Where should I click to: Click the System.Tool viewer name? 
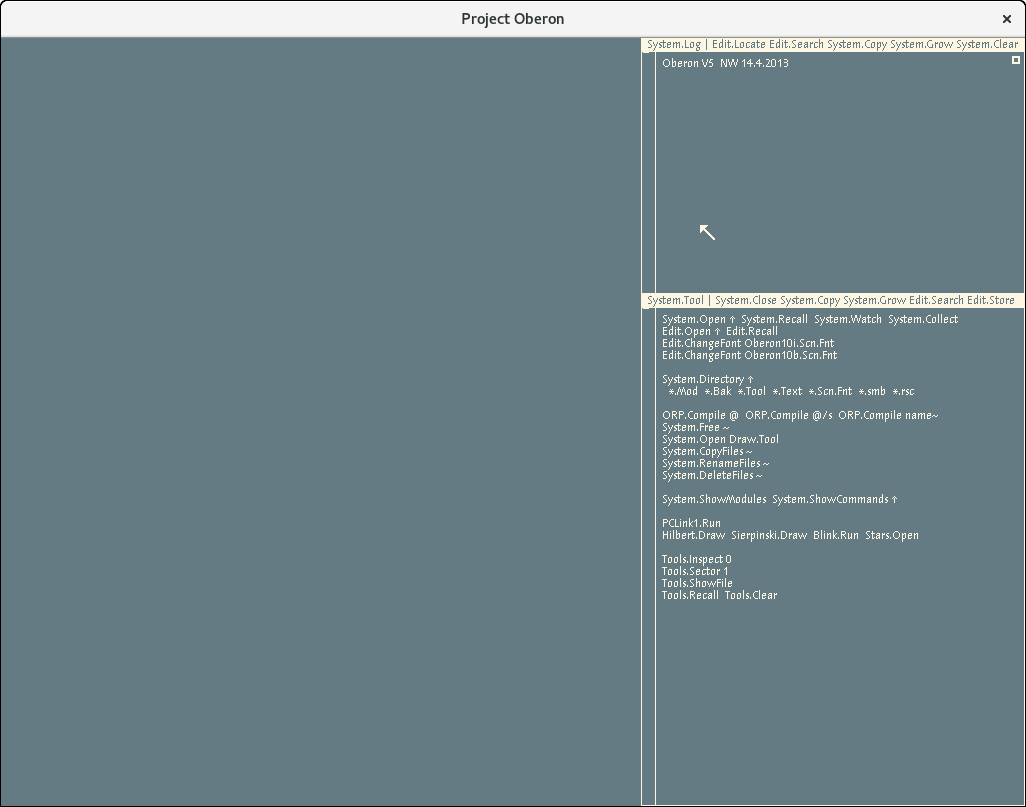click(x=675, y=300)
